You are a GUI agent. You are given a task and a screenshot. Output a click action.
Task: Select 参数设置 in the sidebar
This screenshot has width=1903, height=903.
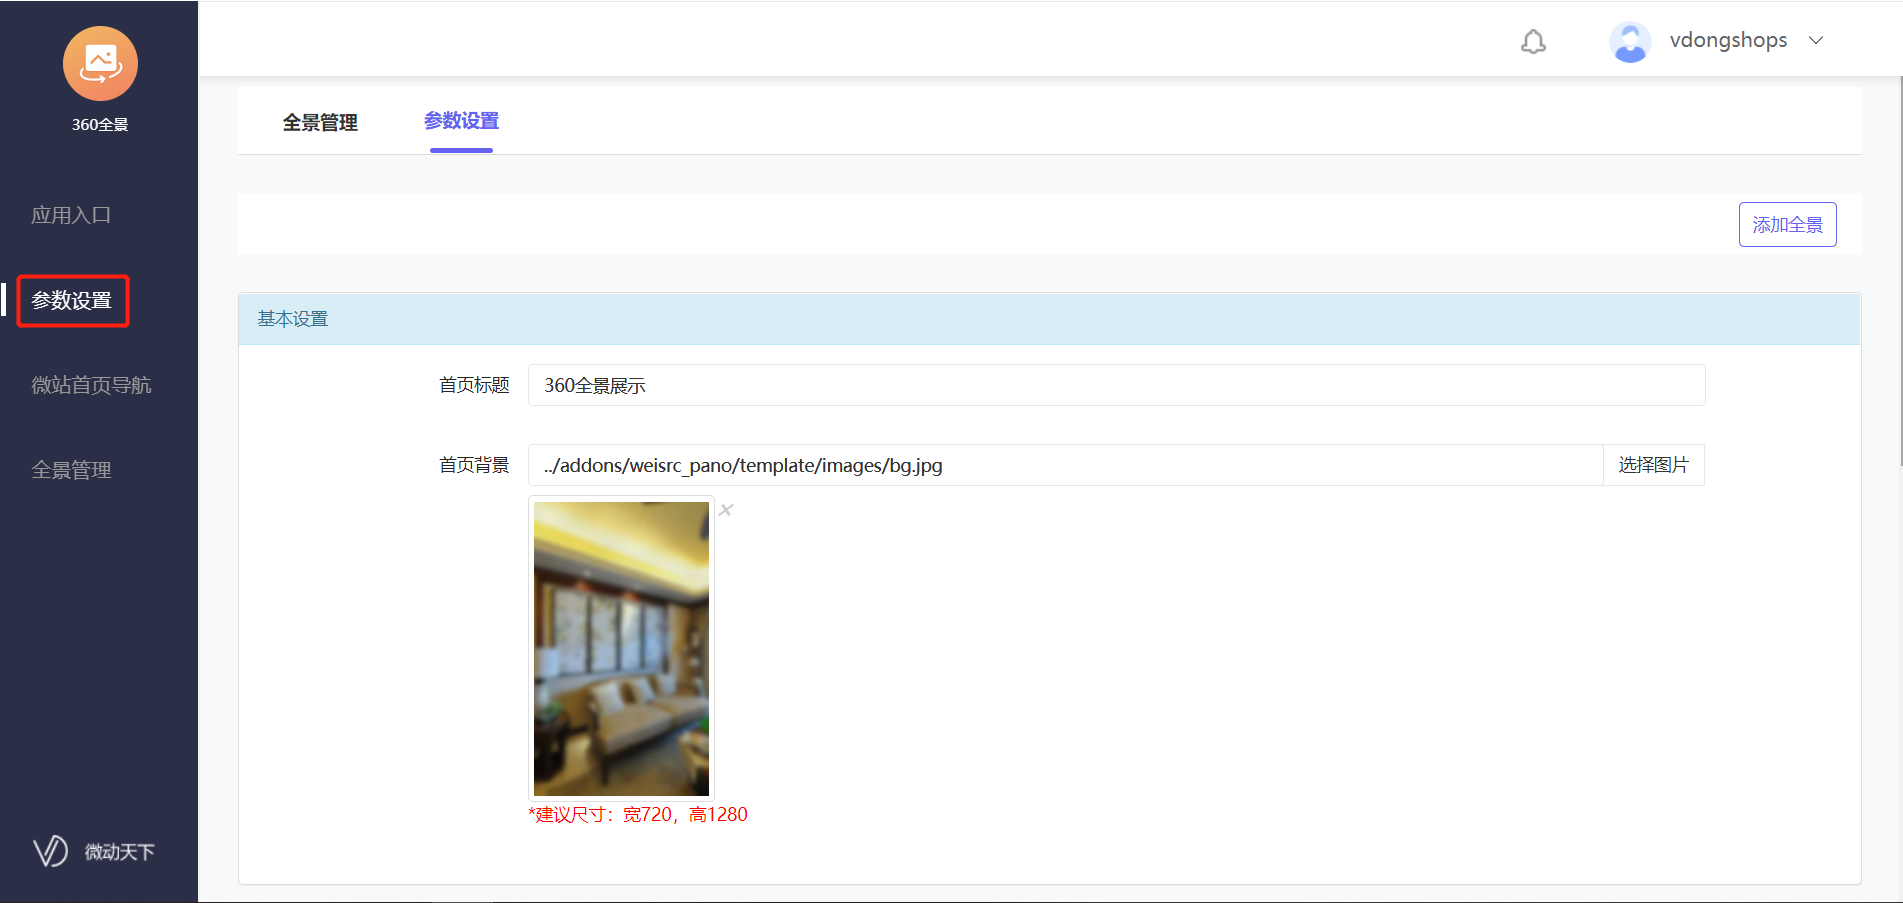click(72, 300)
